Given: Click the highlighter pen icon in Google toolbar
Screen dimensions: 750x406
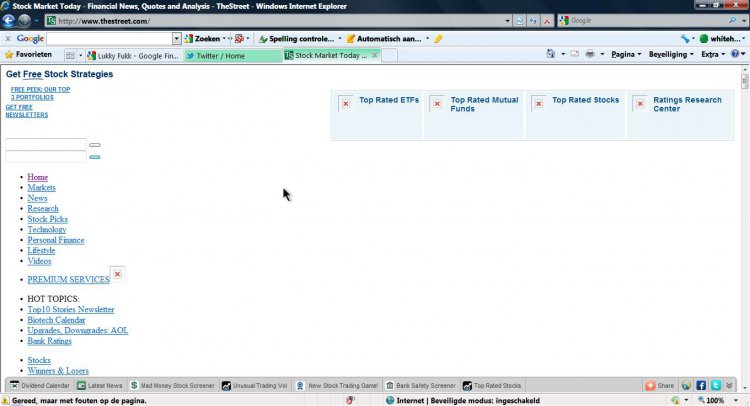Looking at the screenshot, I should pos(438,39).
